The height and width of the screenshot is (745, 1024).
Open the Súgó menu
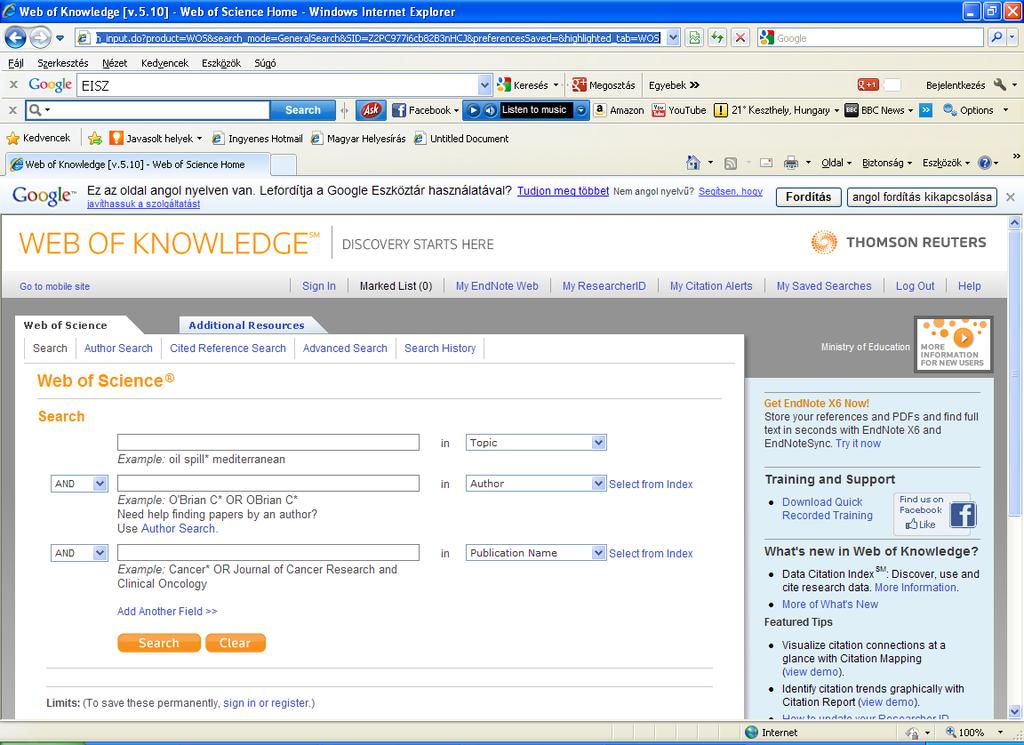265,63
